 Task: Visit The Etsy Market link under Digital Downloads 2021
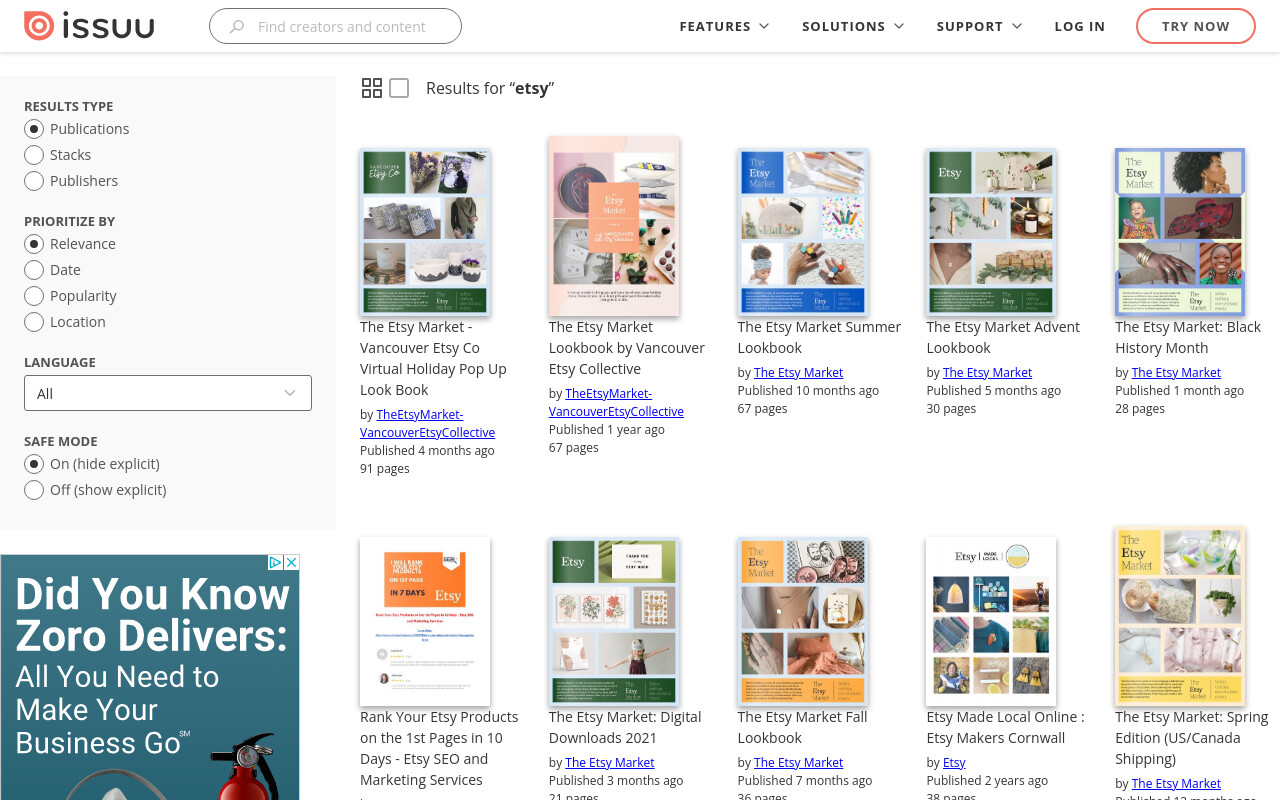[x=610, y=762]
